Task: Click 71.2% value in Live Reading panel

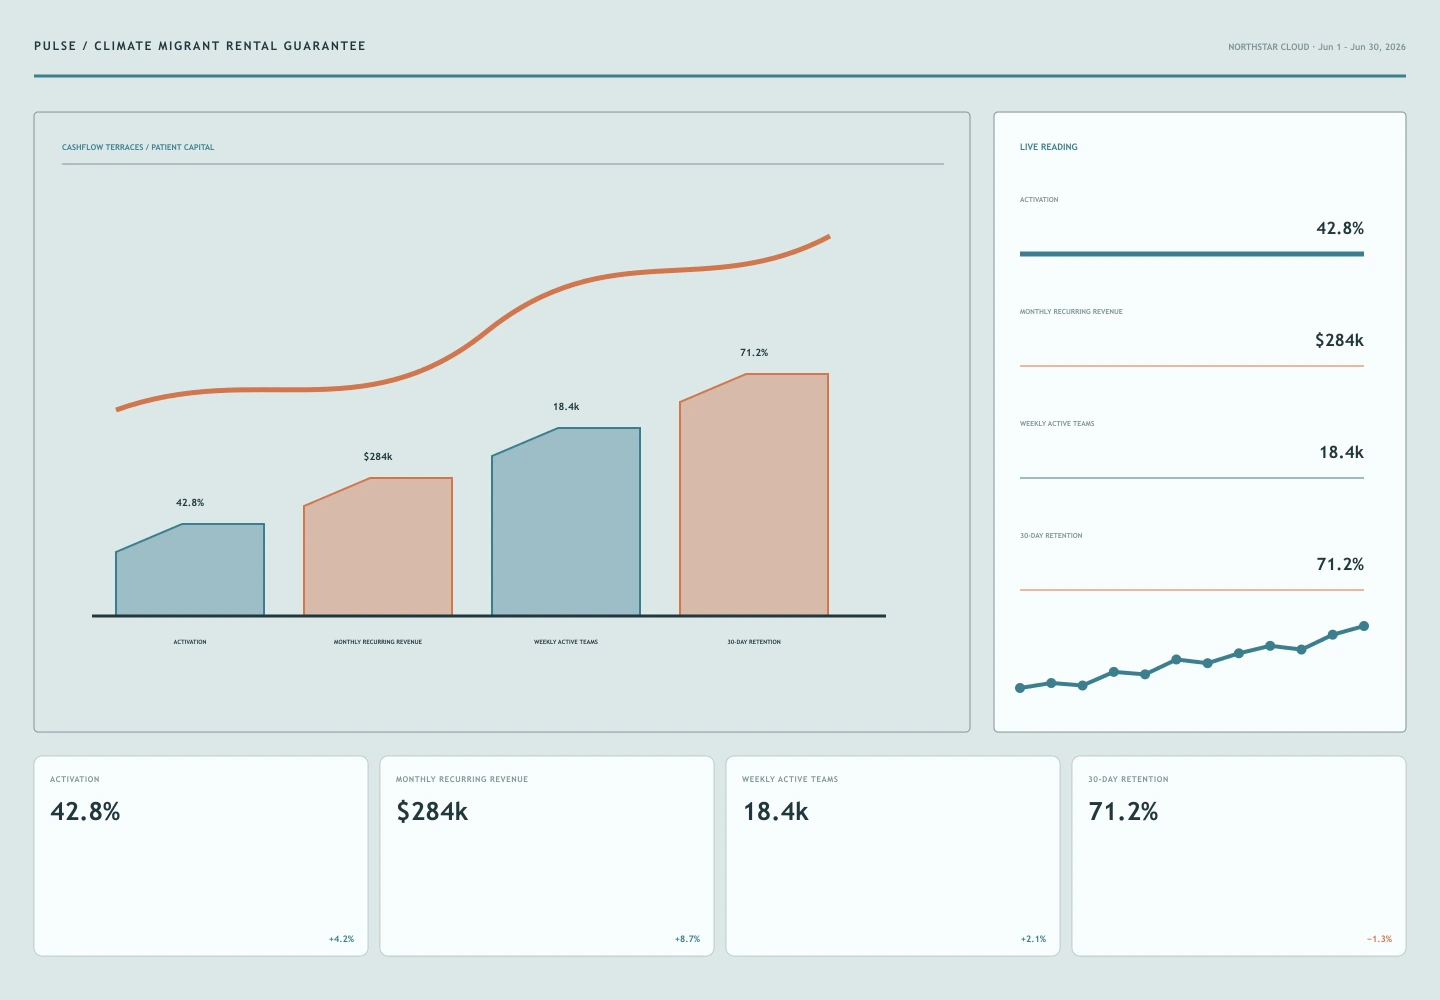Action: coord(1340,564)
